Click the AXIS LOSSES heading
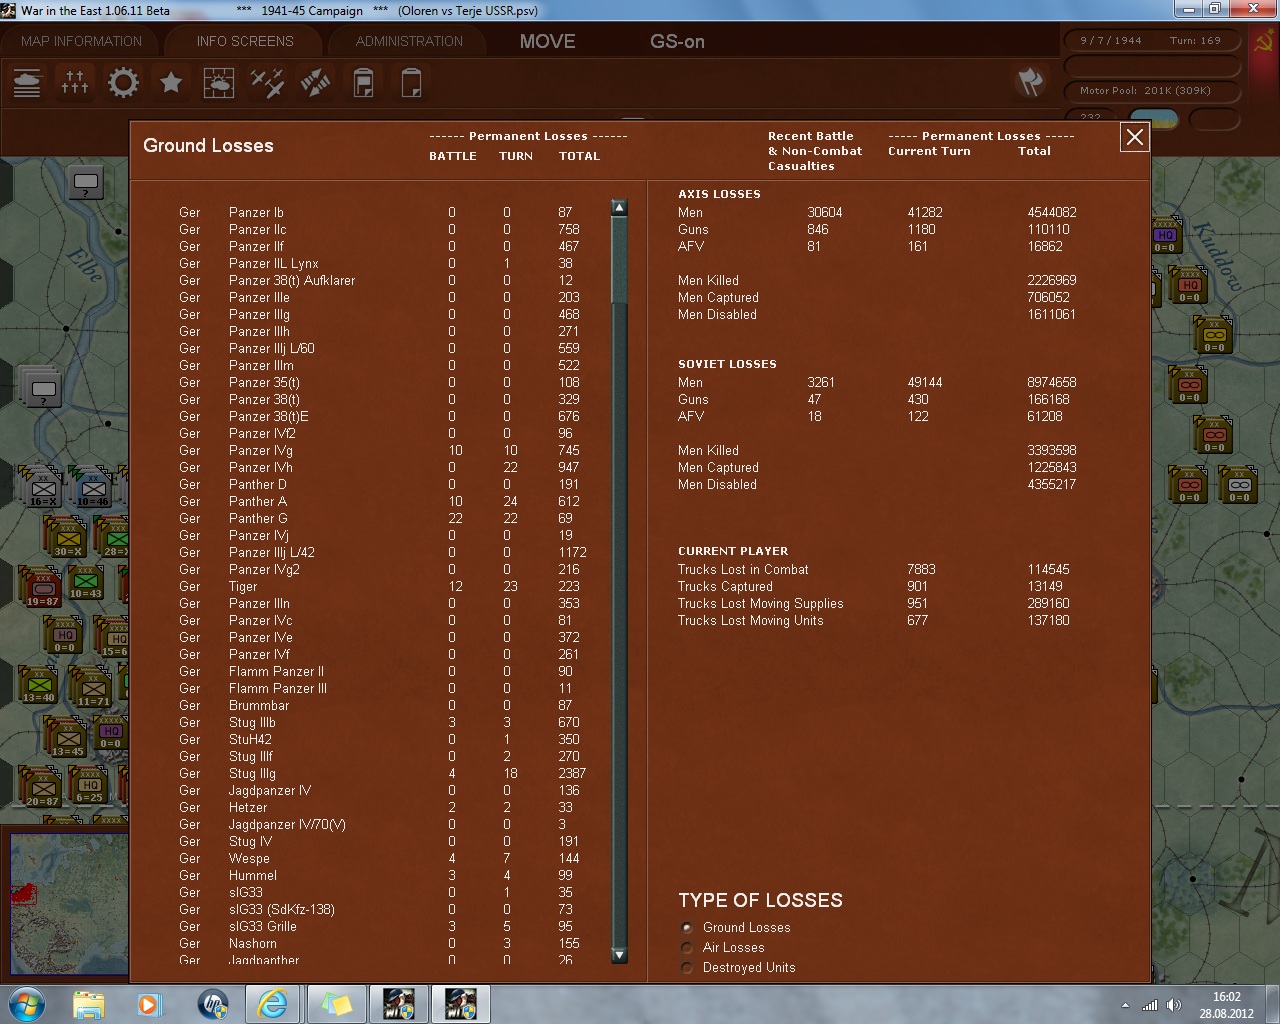This screenshot has height=1024, width=1280. point(719,194)
